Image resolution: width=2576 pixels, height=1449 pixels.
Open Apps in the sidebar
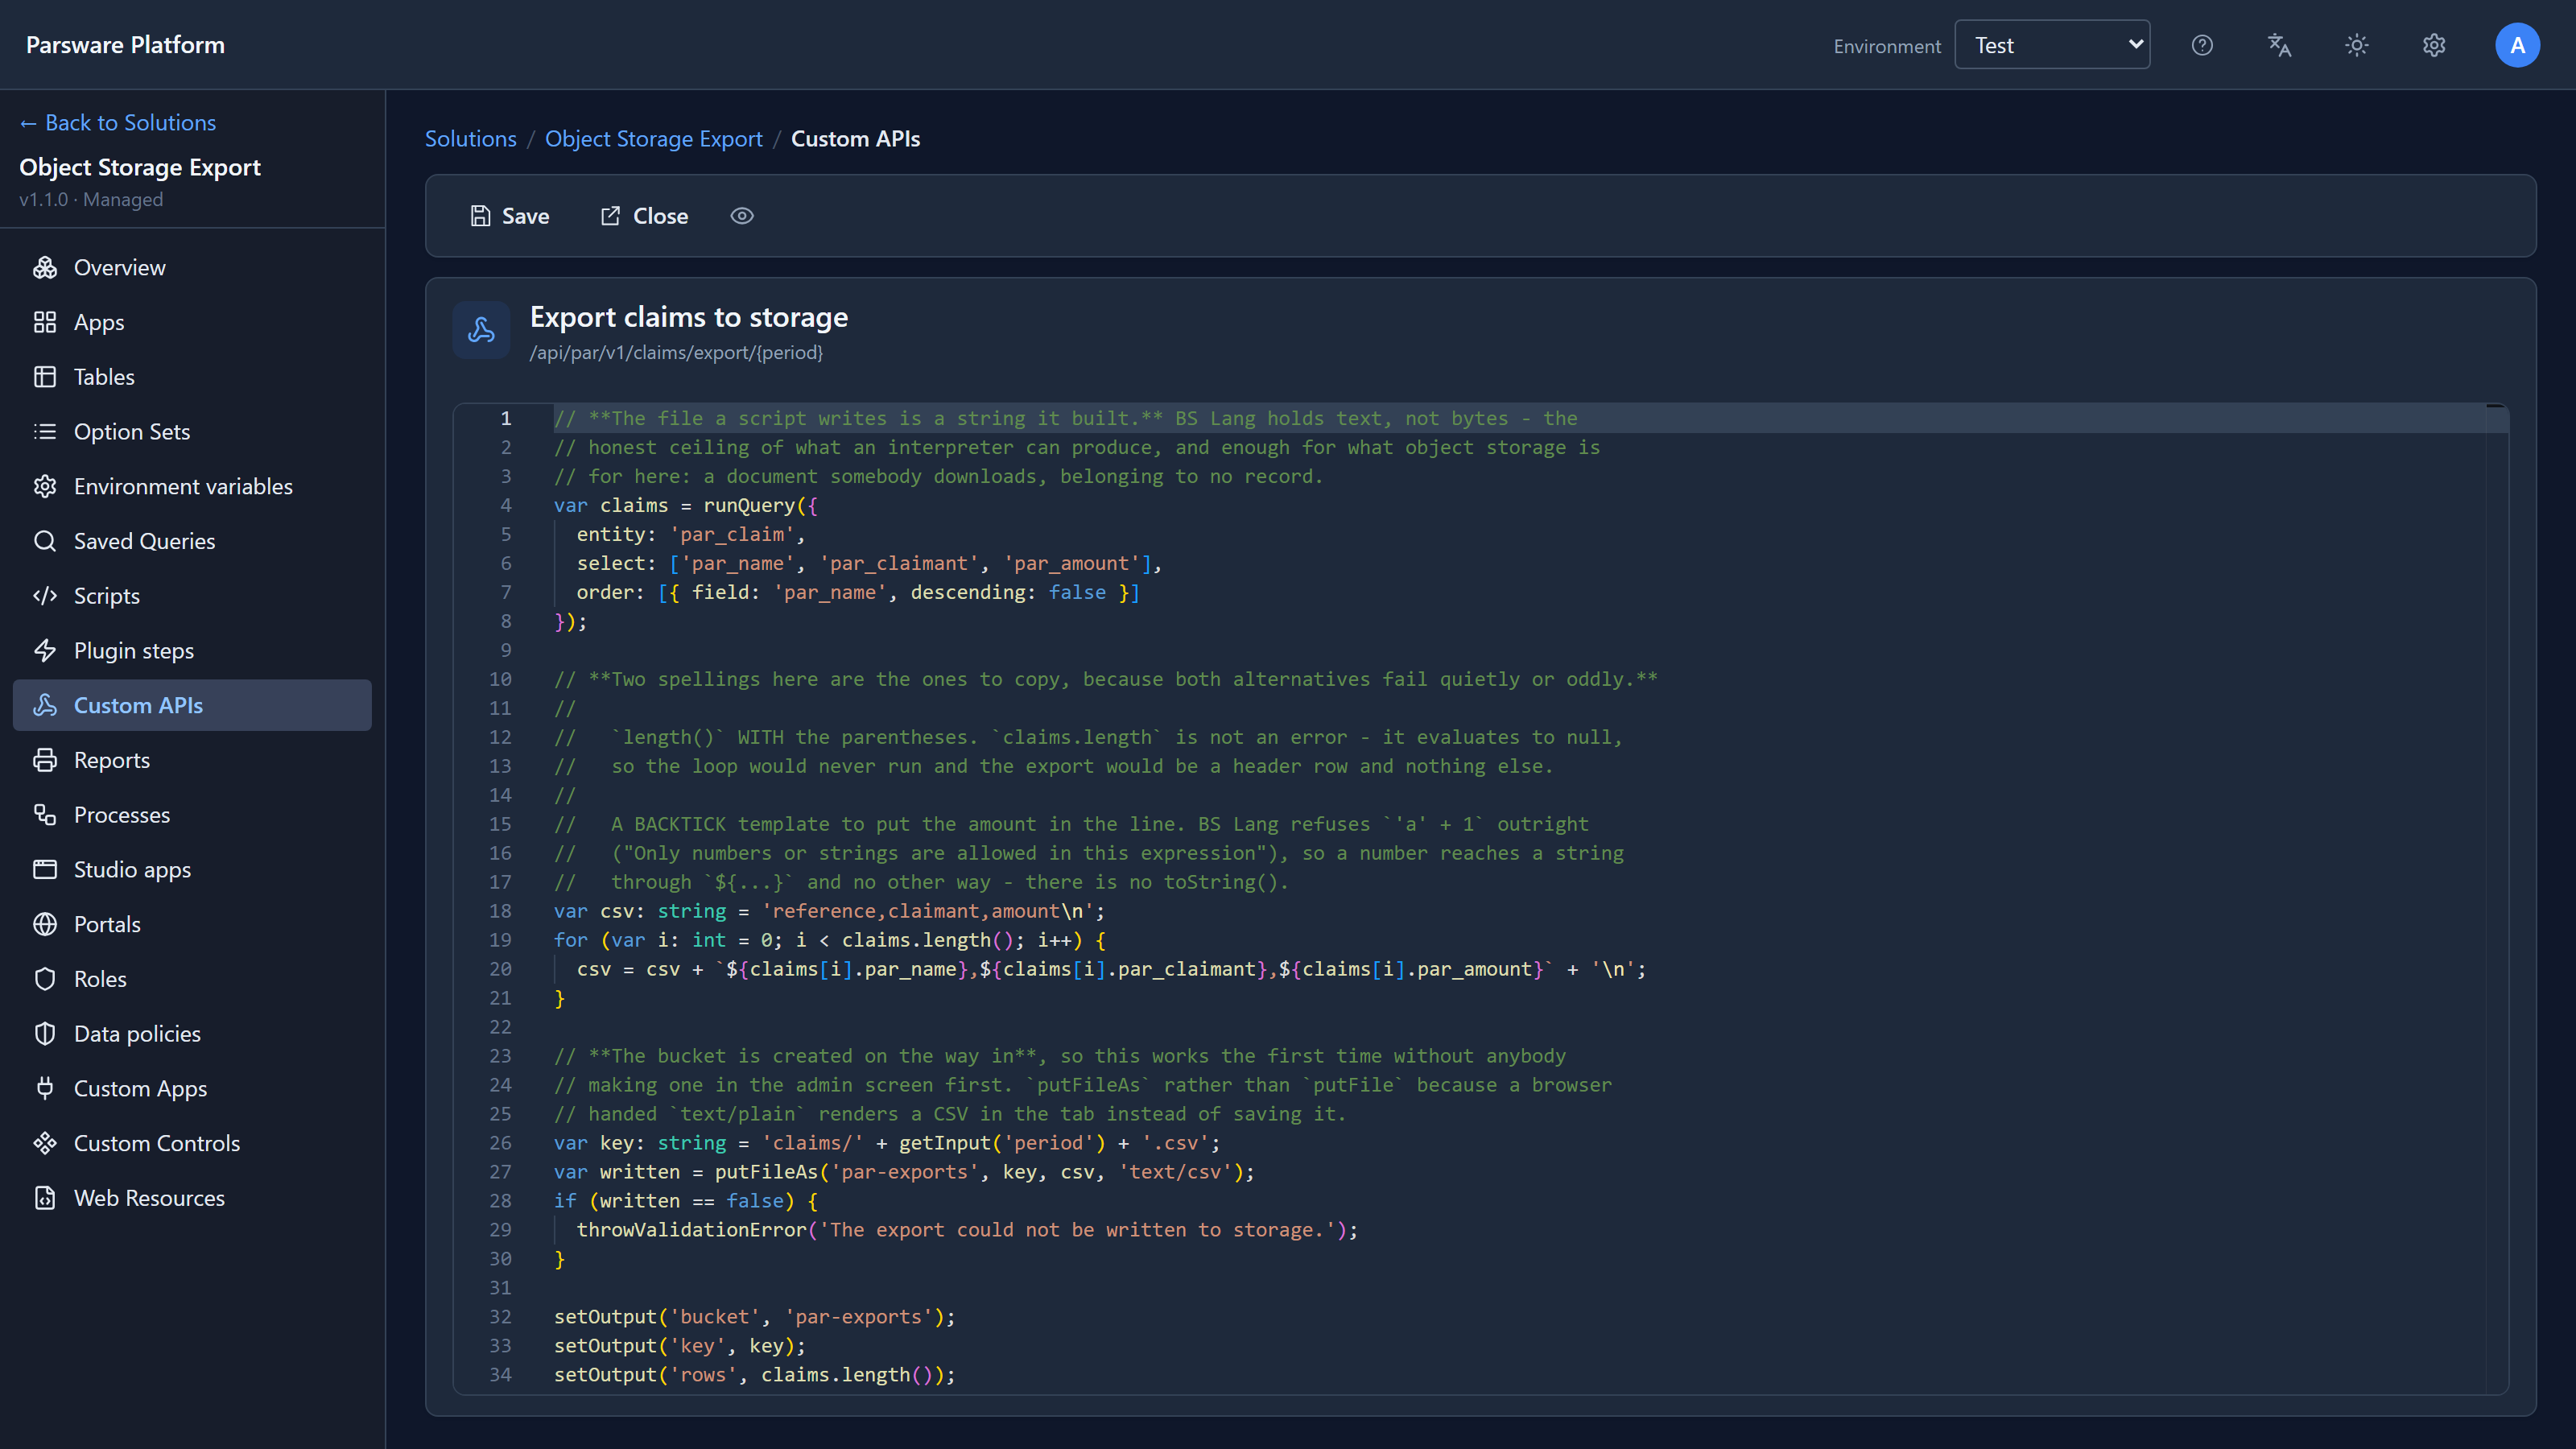[x=192, y=322]
